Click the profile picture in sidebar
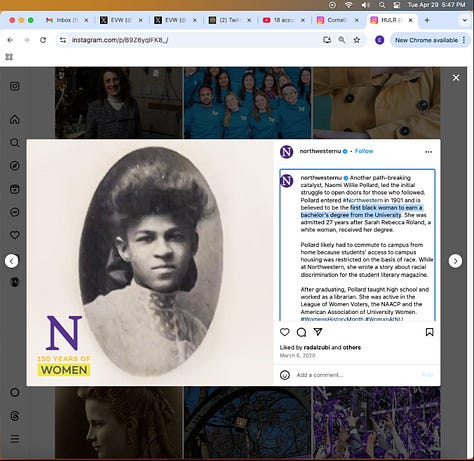The width and height of the screenshot is (474, 461). 15,282
